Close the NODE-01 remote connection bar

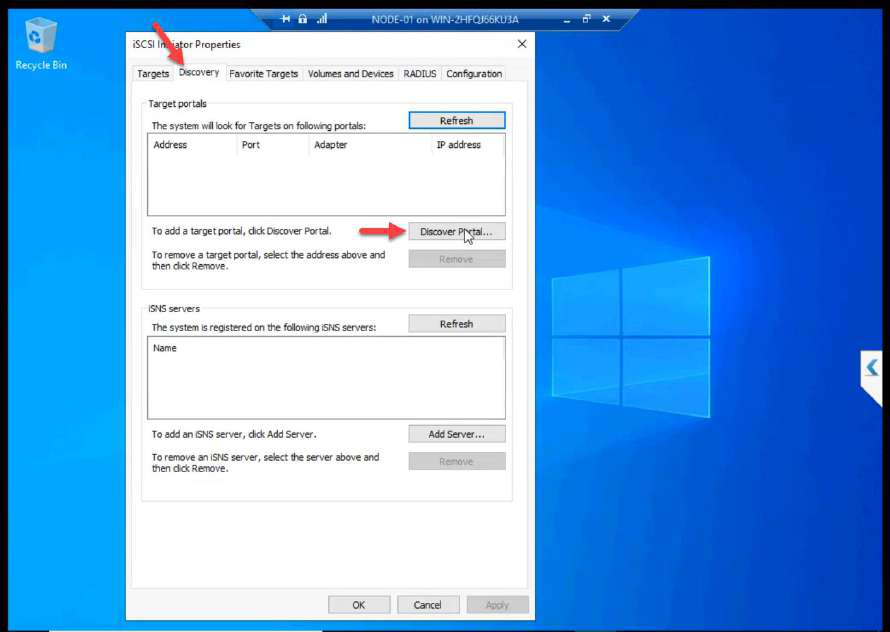606,19
